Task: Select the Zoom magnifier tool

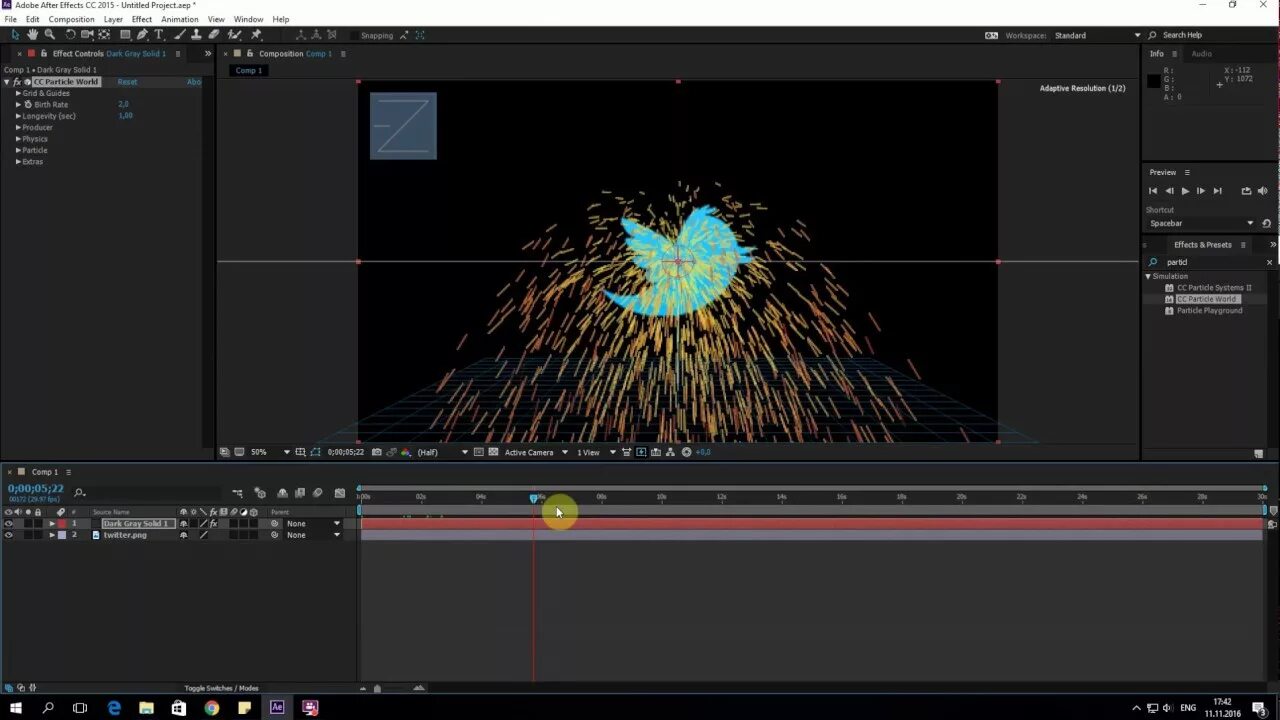Action: pos(50,35)
